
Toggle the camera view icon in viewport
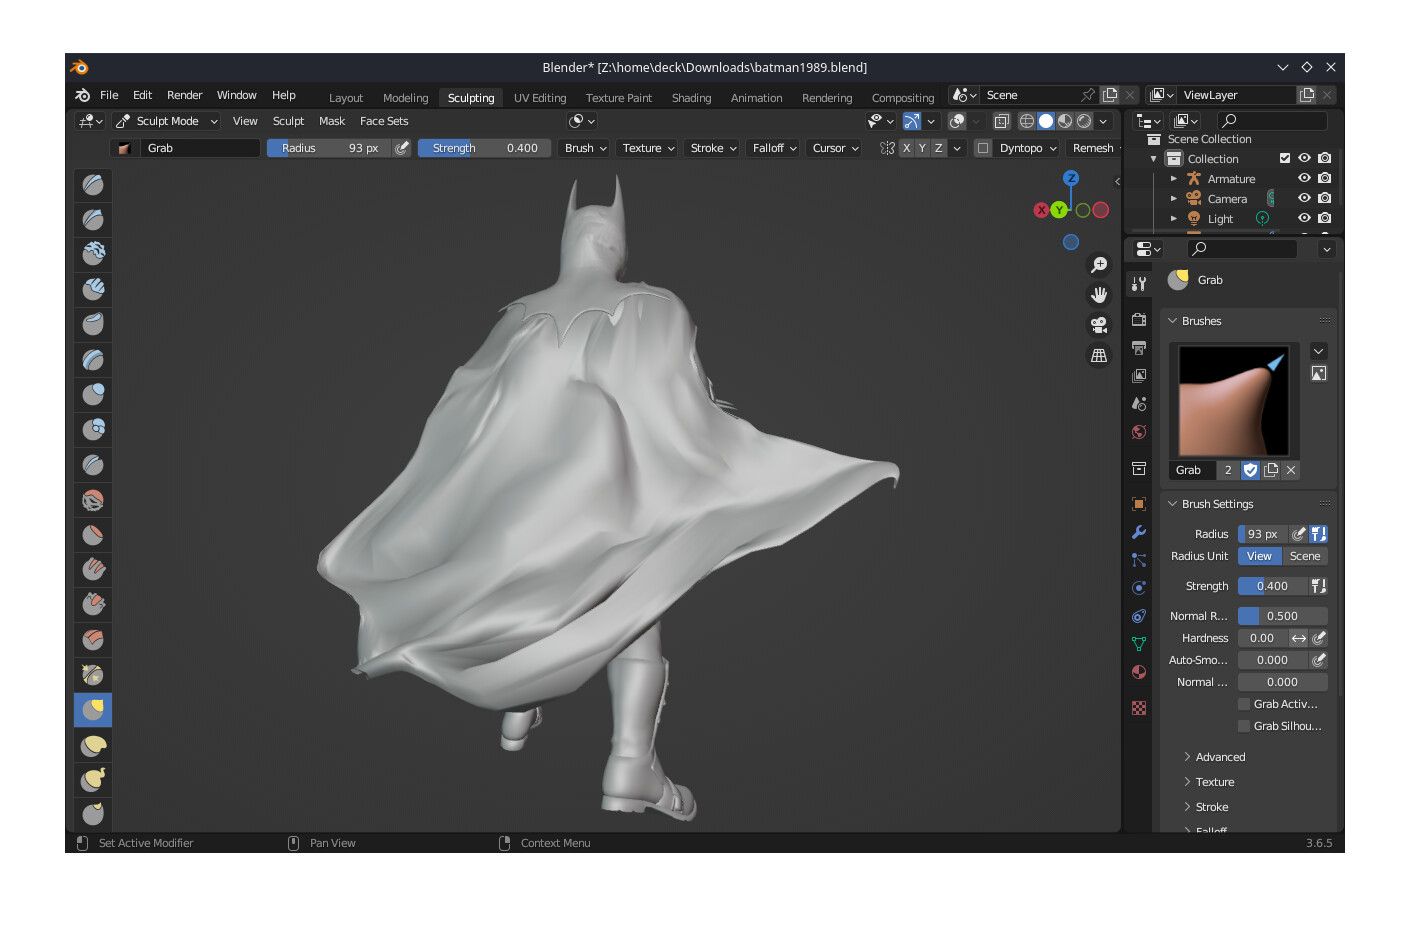[1099, 325]
